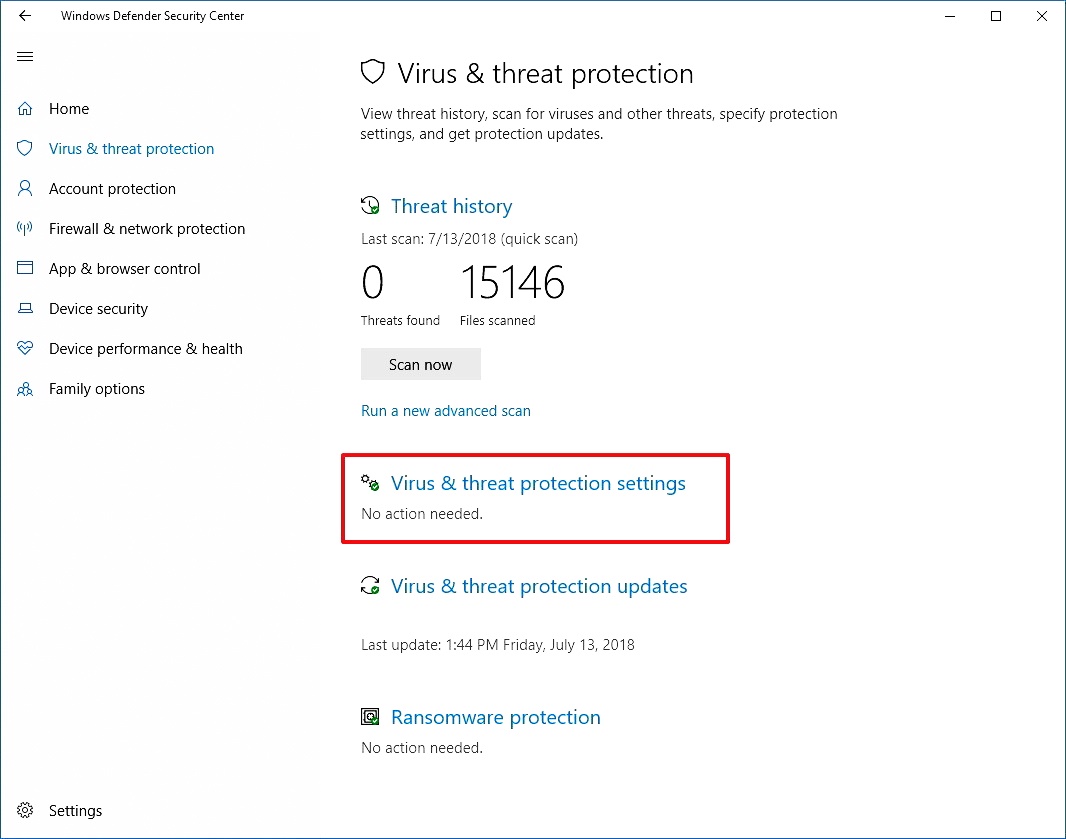The height and width of the screenshot is (839, 1066).
Task: Open Run a new advanced scan
Action: 446,411
